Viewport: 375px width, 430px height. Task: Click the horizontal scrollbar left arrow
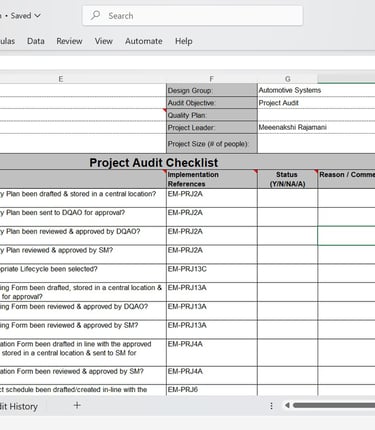287,405
